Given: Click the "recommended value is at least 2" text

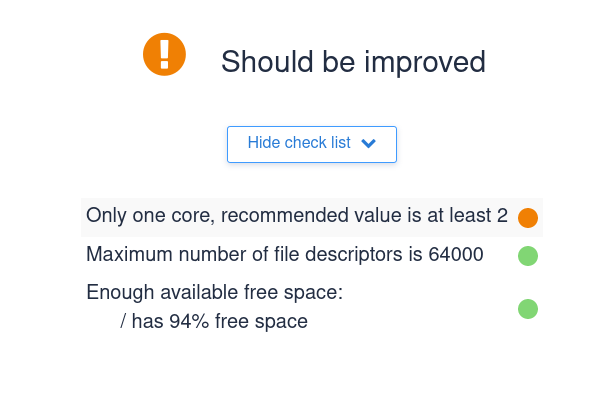Looking at the screenshot, I should (x=365, y=215).
